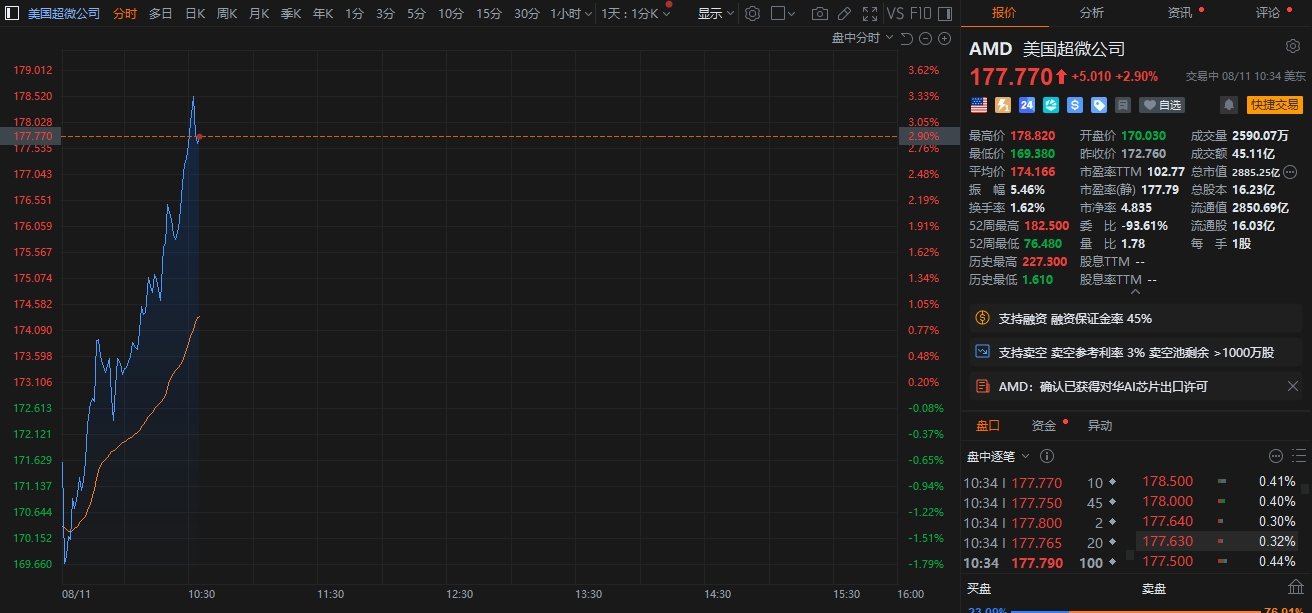This screenshot has height=613, width=1312.
Task: Select the 季K quarterly chart tab
Action: pyautogui.click(x=291, y=14)
